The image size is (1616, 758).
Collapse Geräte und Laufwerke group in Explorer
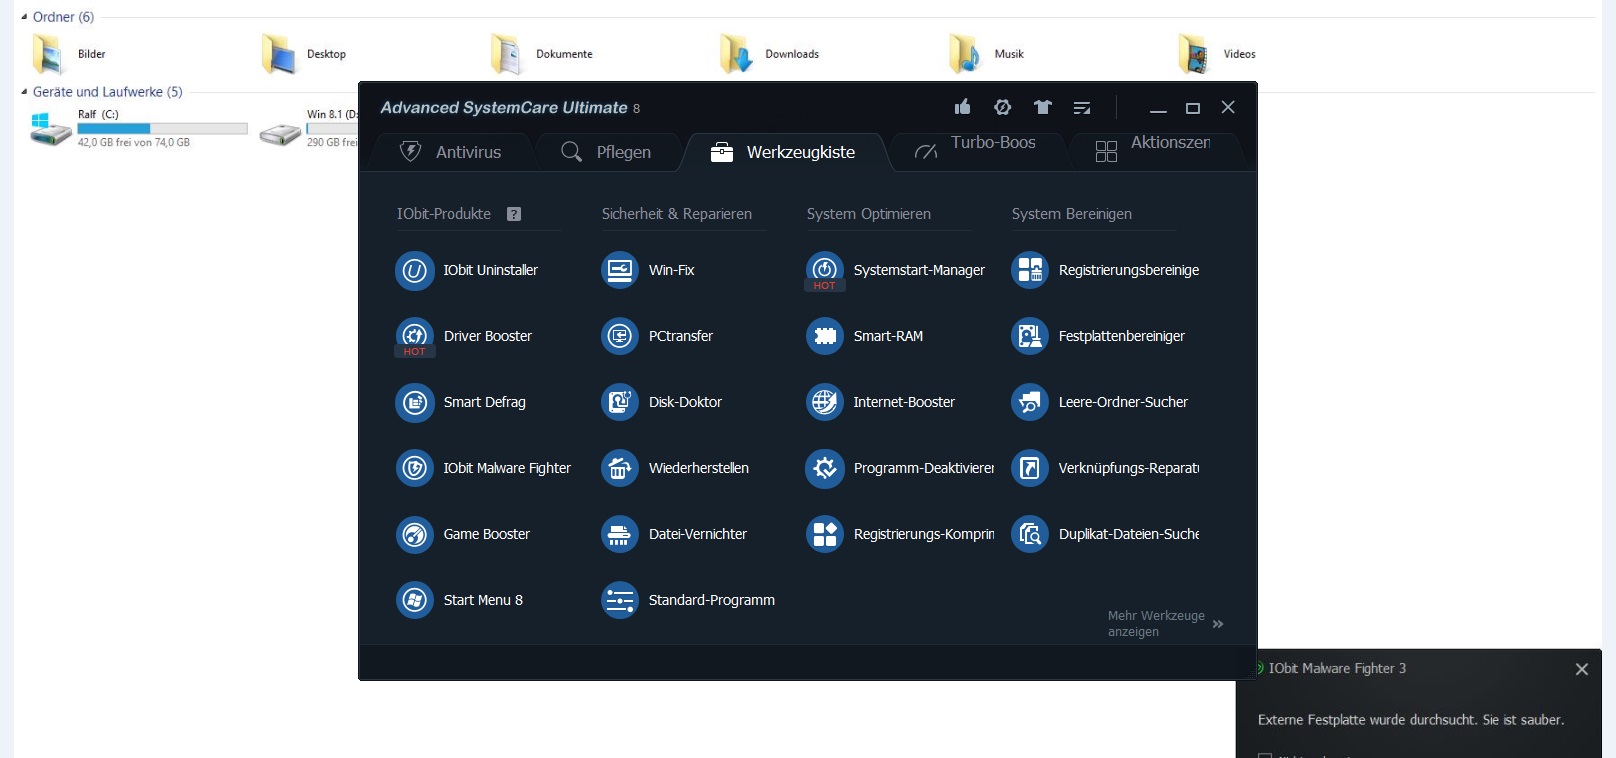pyautogui.click(x=24, y=92)
